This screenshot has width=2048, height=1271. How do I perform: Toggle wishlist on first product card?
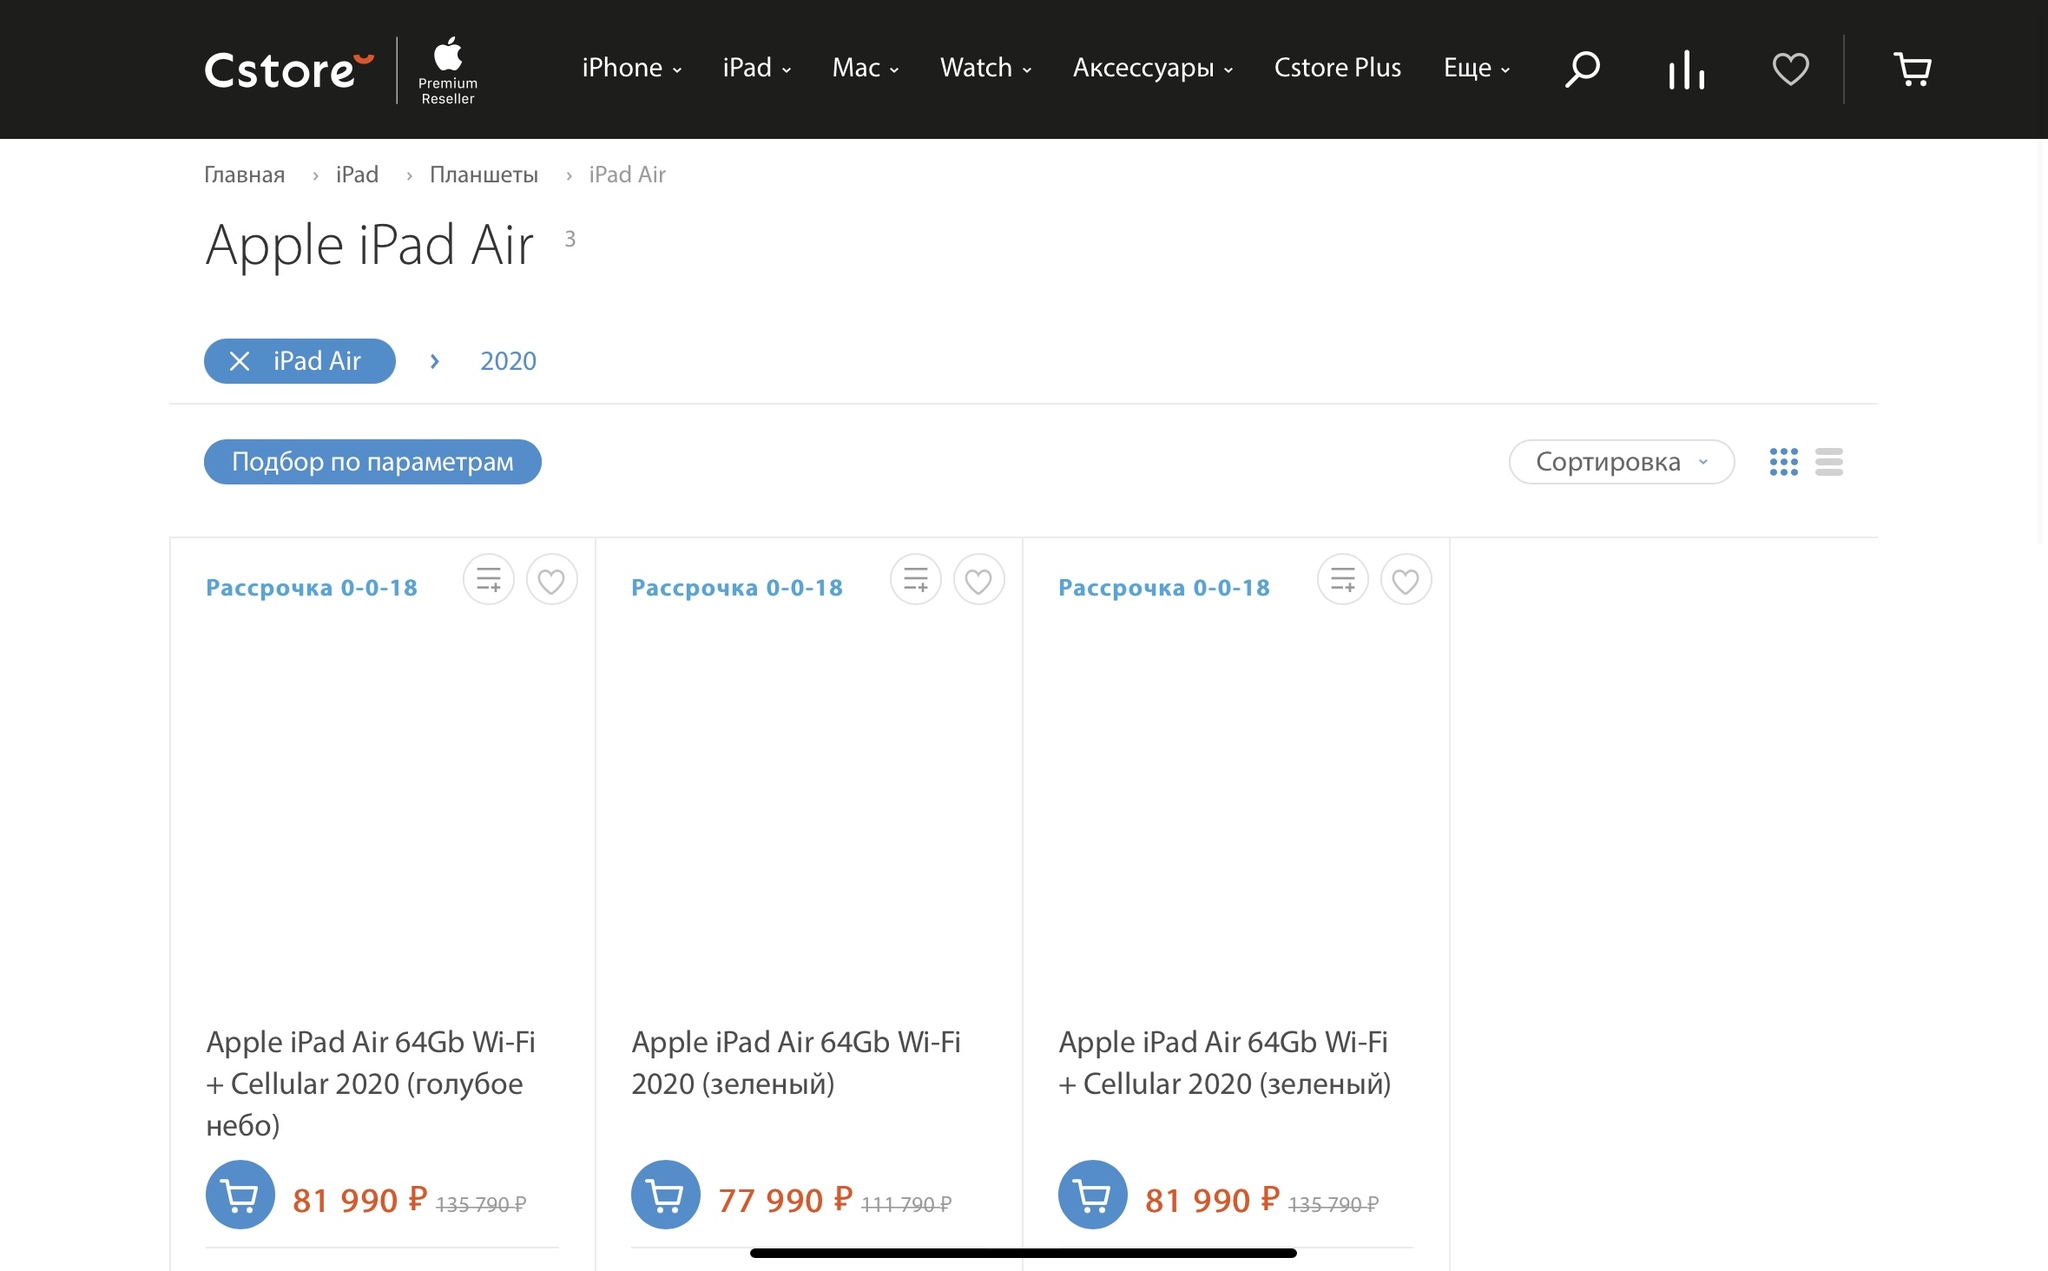pos(552,580)
